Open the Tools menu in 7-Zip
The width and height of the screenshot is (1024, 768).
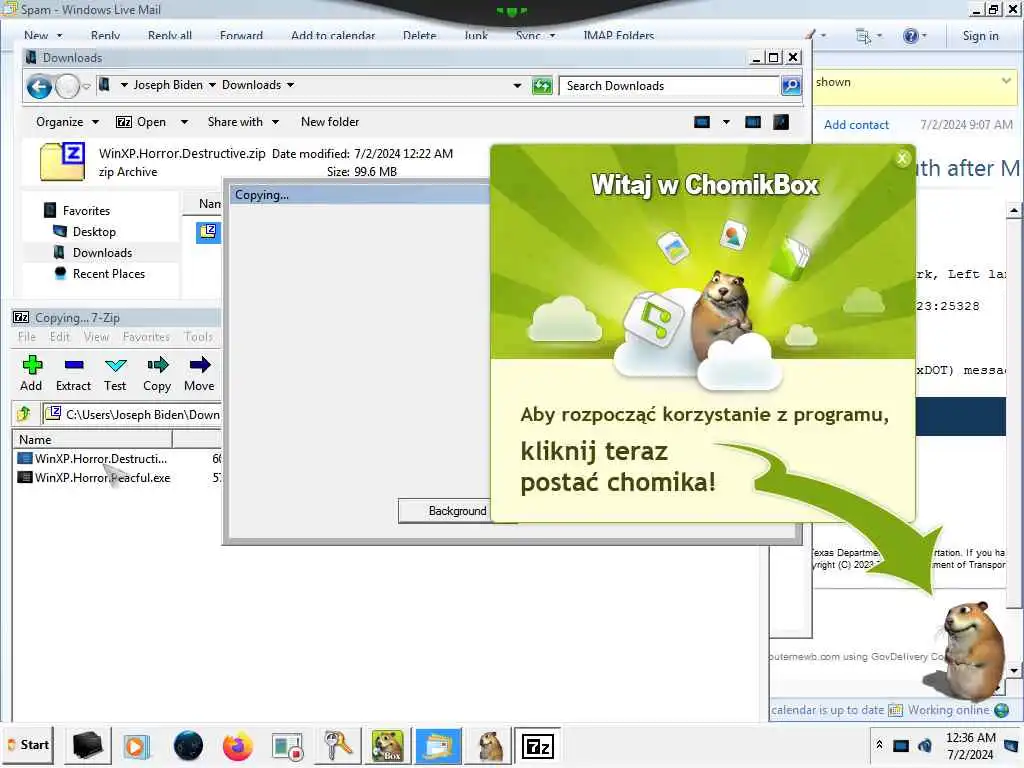pyautogui.click(x=198, y=337)
